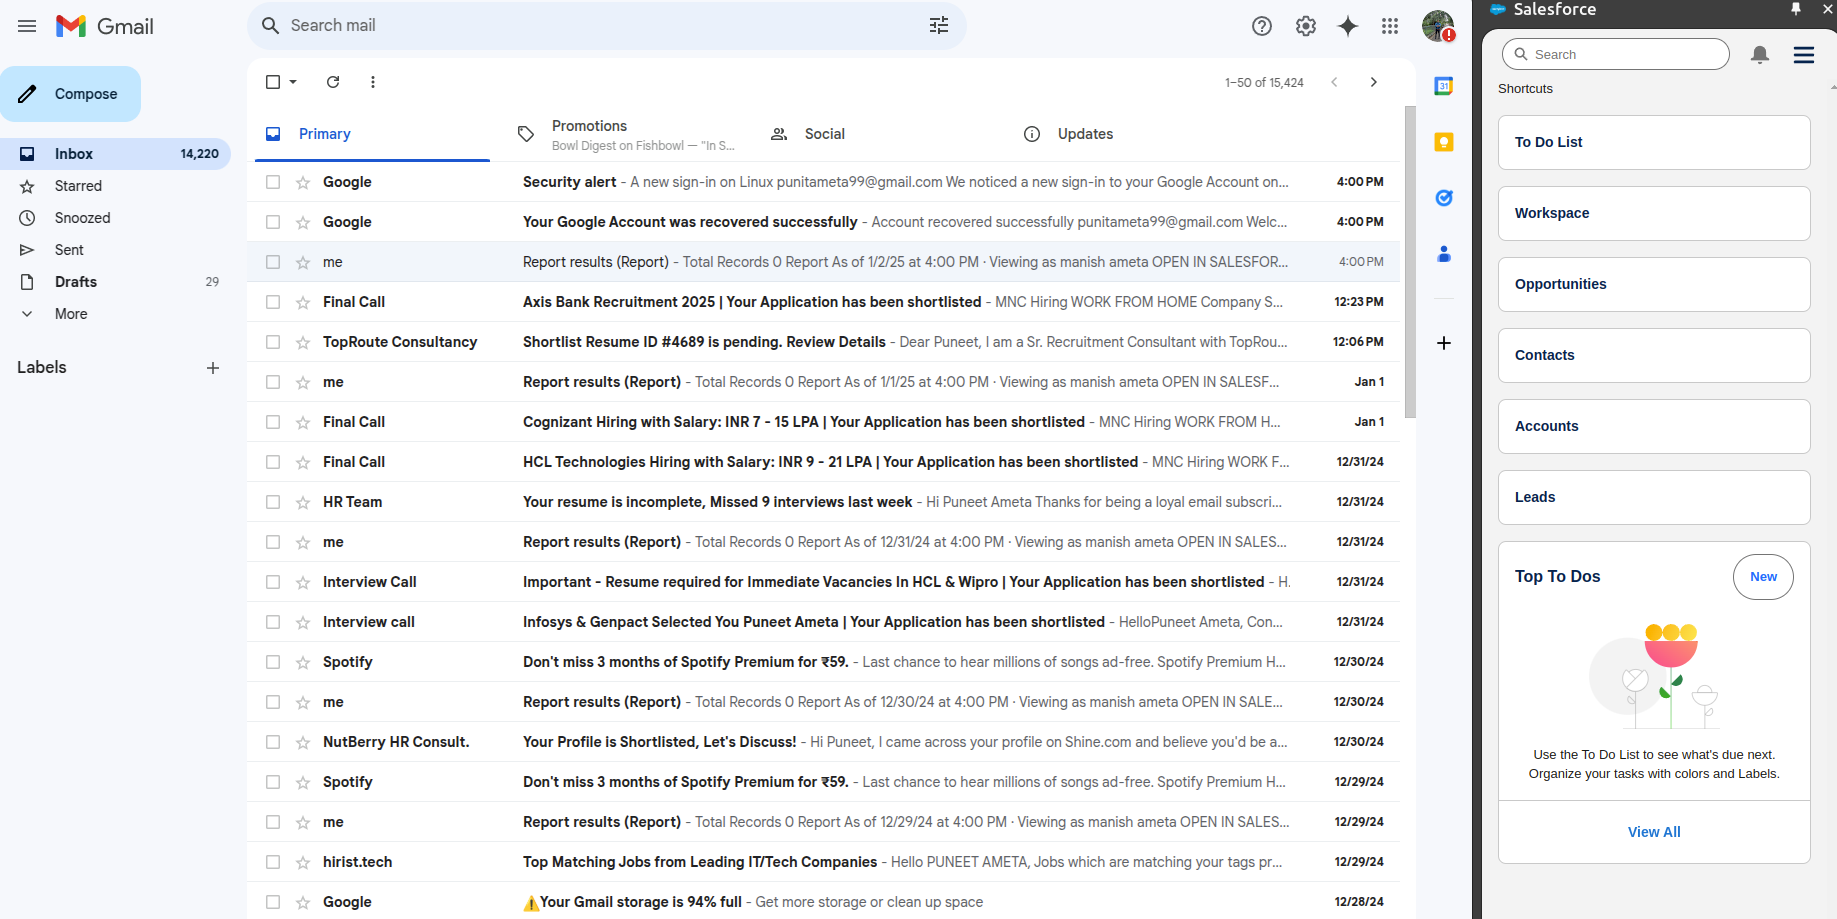Open the select dropdown arrow beside the checkbox
The image size is (1837, 919).
point(291,82)
